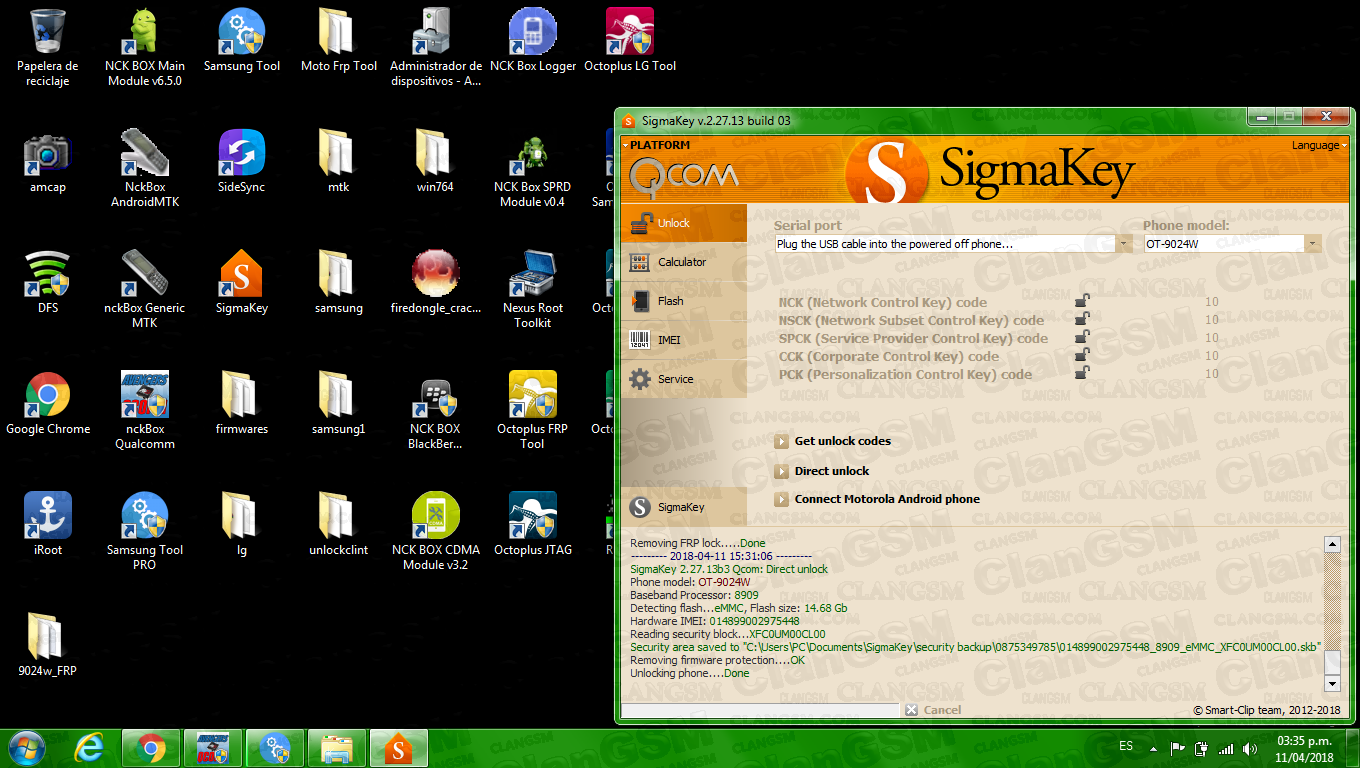This screenshot has width=1360, height=768.
Task: Select the amcap camera icon
Action: point(48,162)
